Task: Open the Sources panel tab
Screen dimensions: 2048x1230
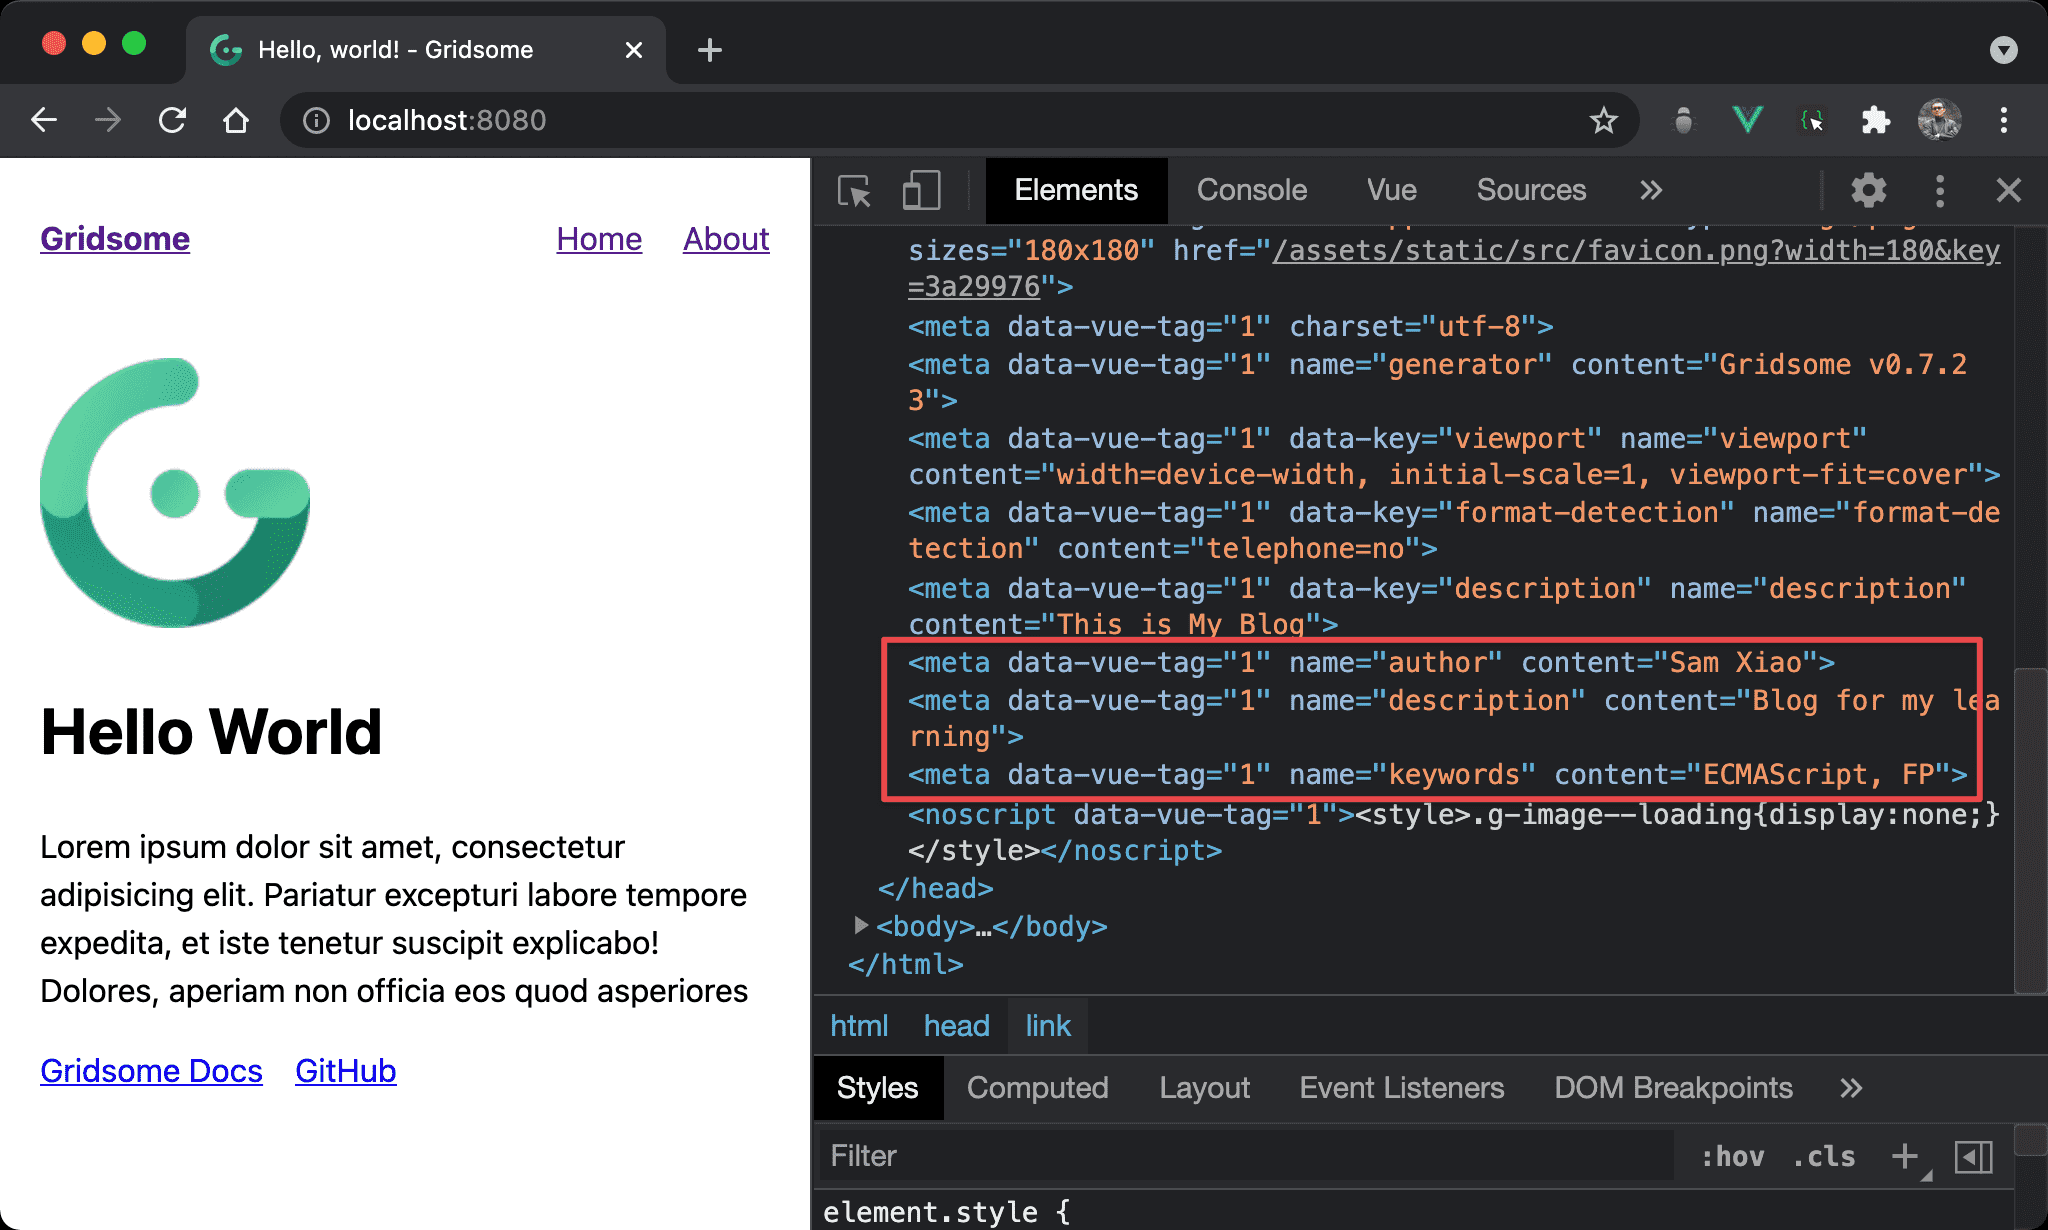Action: pos(1529,189)
